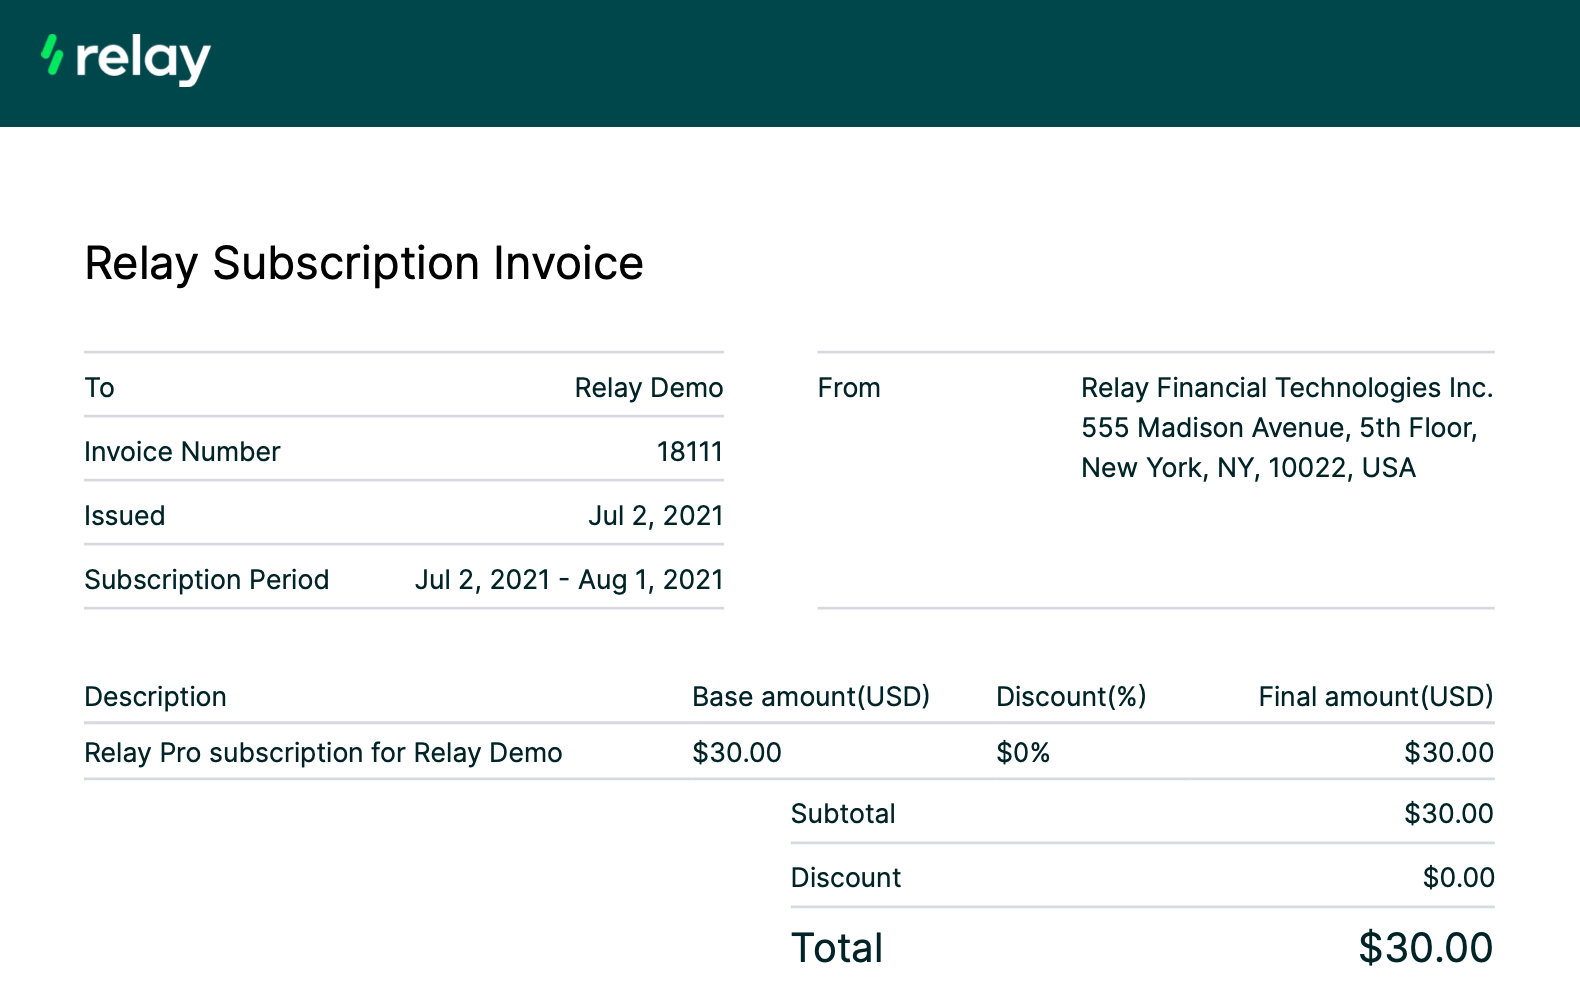Select the 555 Madison Avenue address line
Screen dimensions: 1580x1002
pyautogui.click(x=1278, y=428)
